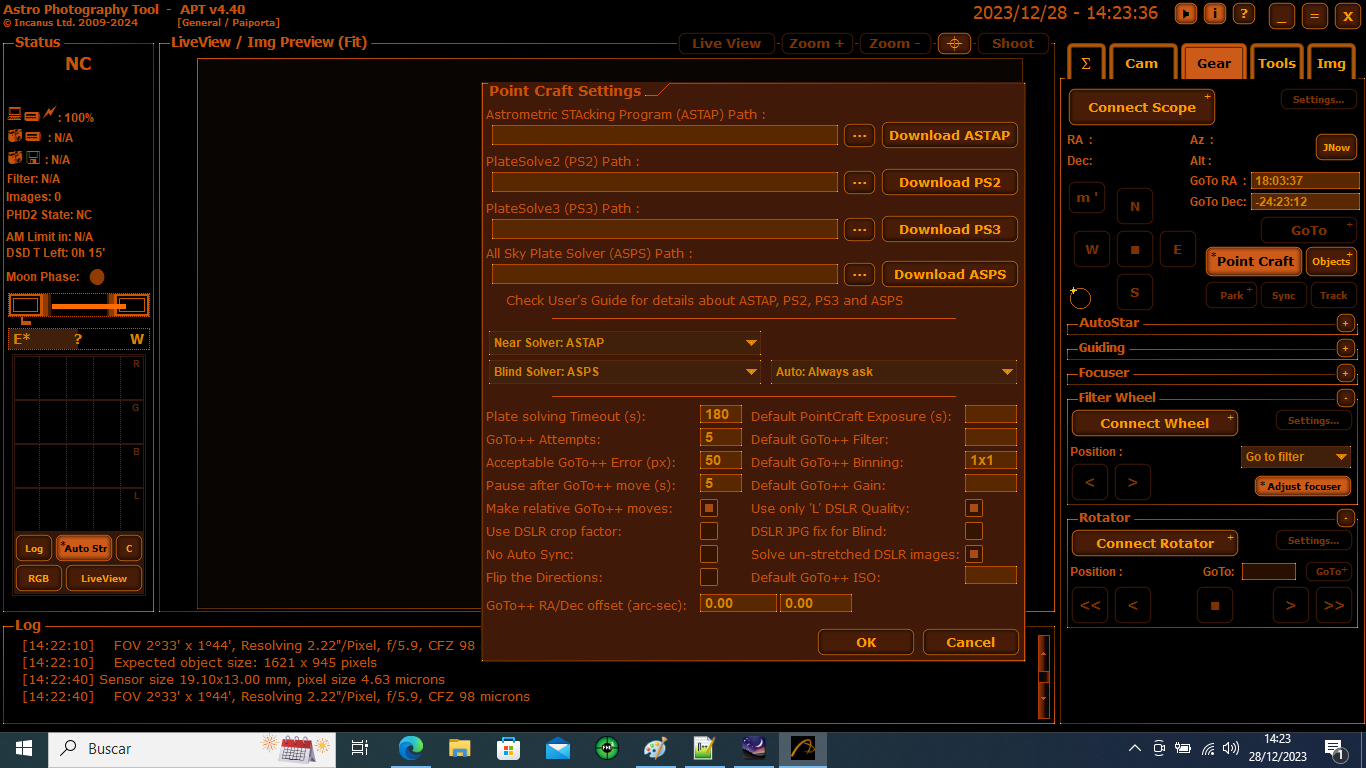The width and height of the screenshot is (1366, 768).
Task: Enable DSLR JPG fix for Blind checkbox
Action: pos(974,531)
